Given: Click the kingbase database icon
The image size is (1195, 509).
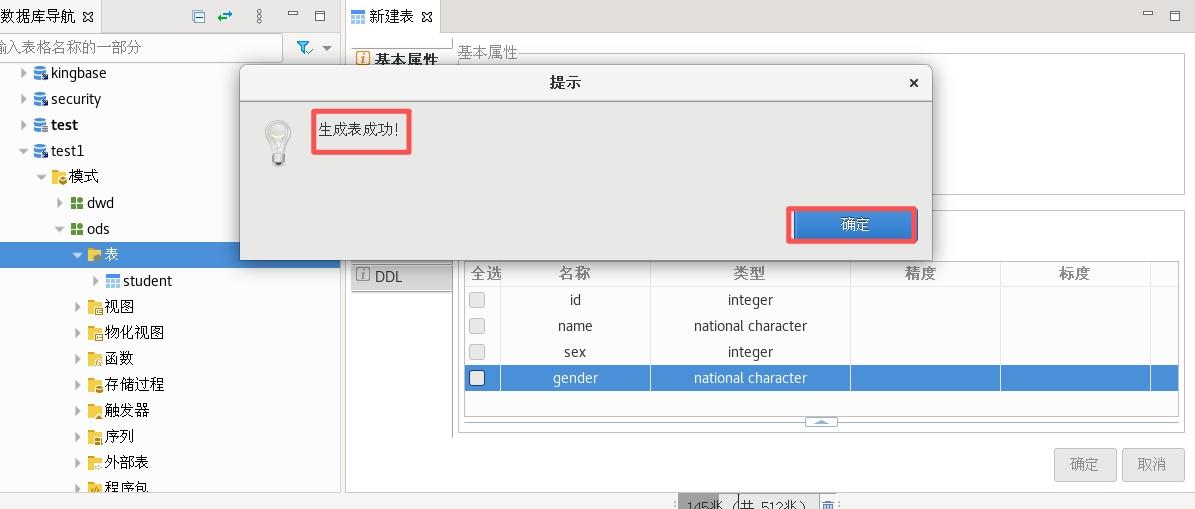Looking at the screenshot, I should point(41,73).
